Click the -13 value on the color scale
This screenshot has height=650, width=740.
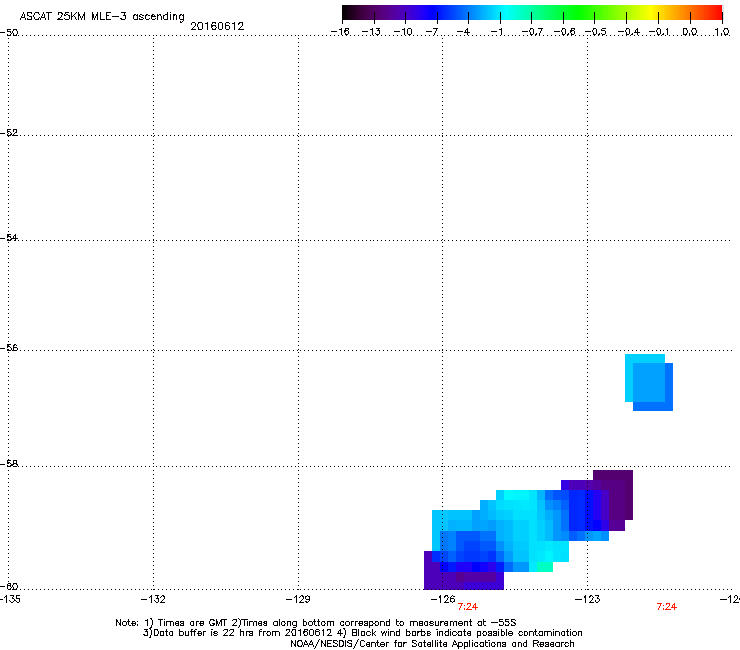371,32
